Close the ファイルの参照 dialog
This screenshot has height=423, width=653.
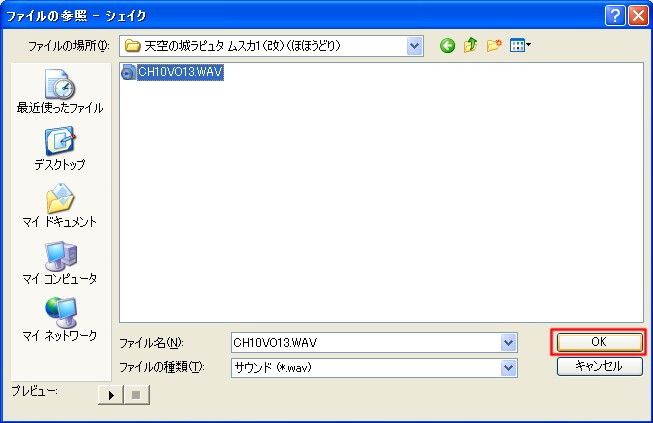(638, 16)
